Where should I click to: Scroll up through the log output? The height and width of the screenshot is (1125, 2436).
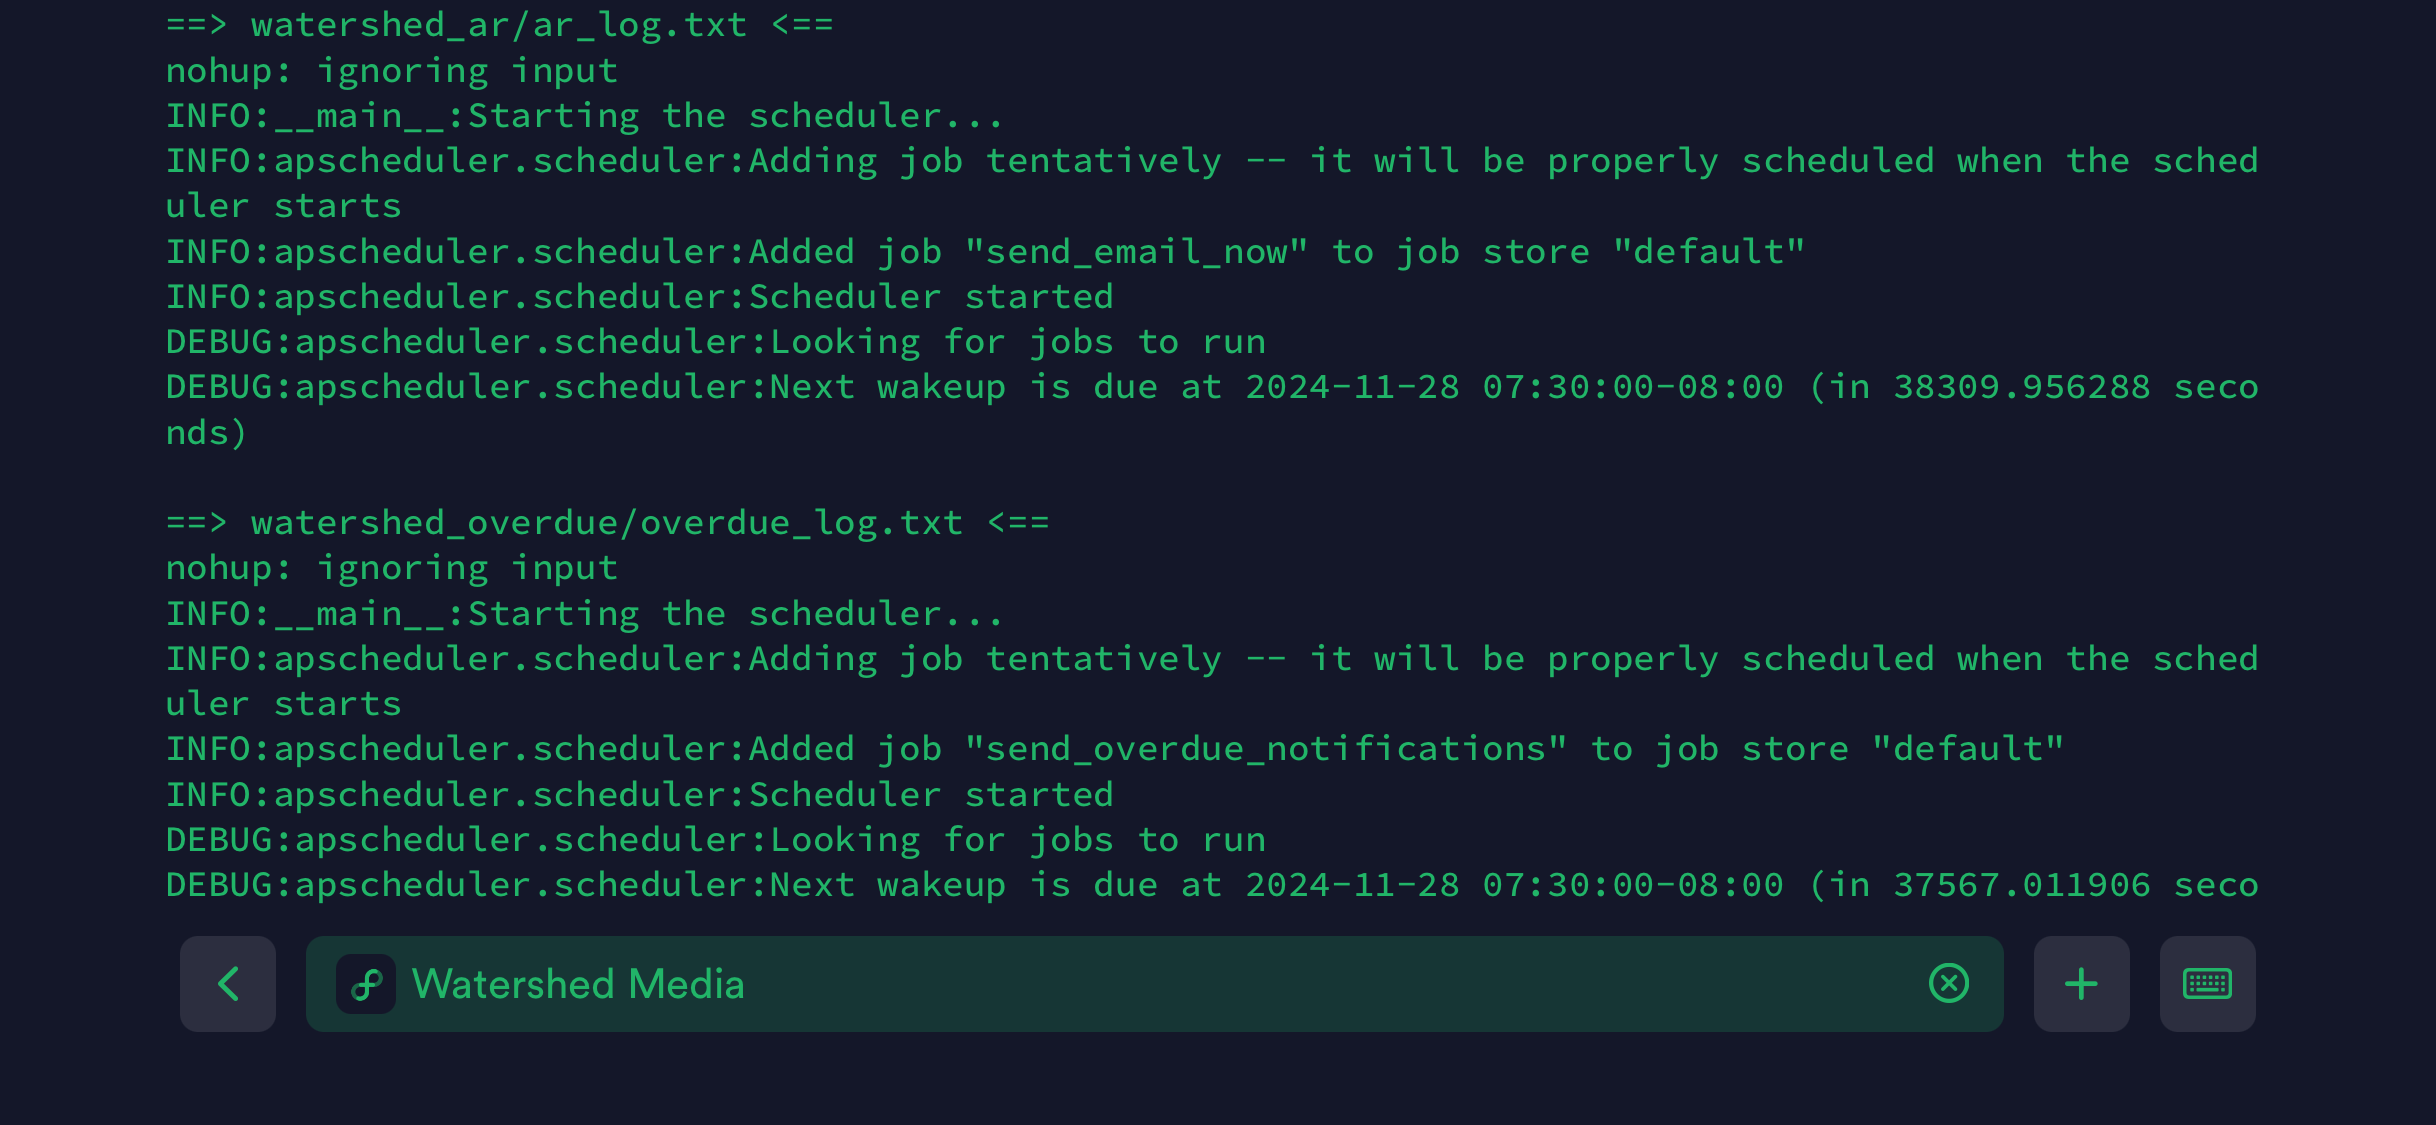[1218, 466]
